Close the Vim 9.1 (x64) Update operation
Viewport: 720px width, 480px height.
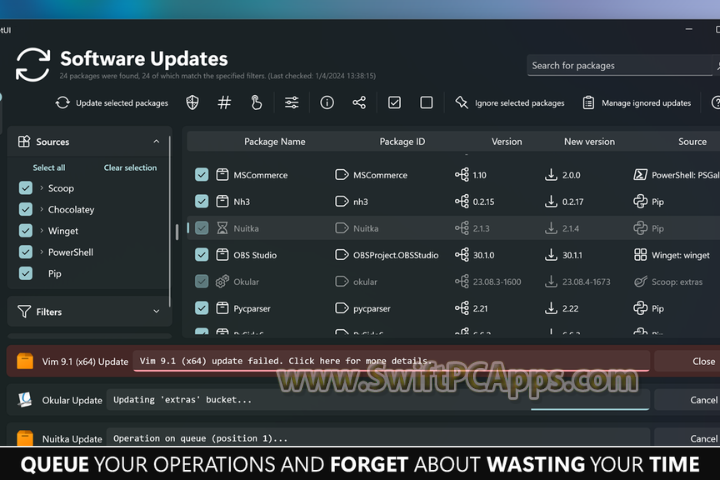(687, 361)
